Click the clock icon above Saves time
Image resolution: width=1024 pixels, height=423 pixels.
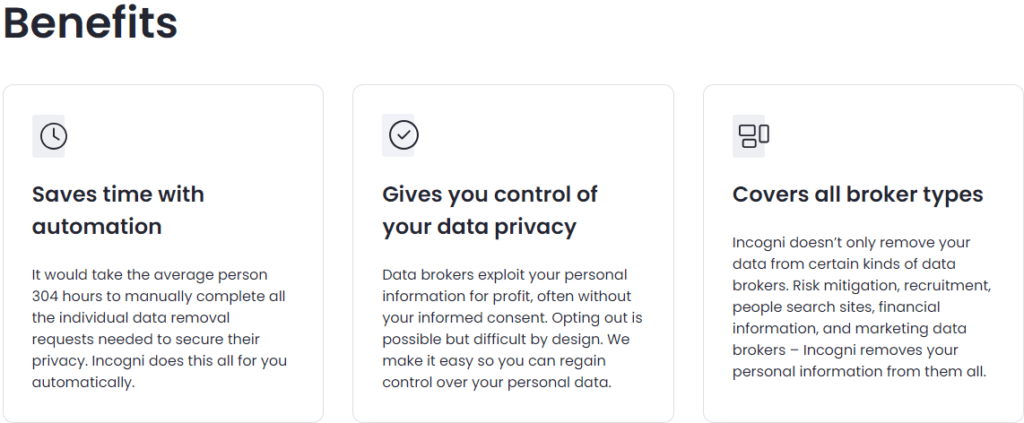54,136
